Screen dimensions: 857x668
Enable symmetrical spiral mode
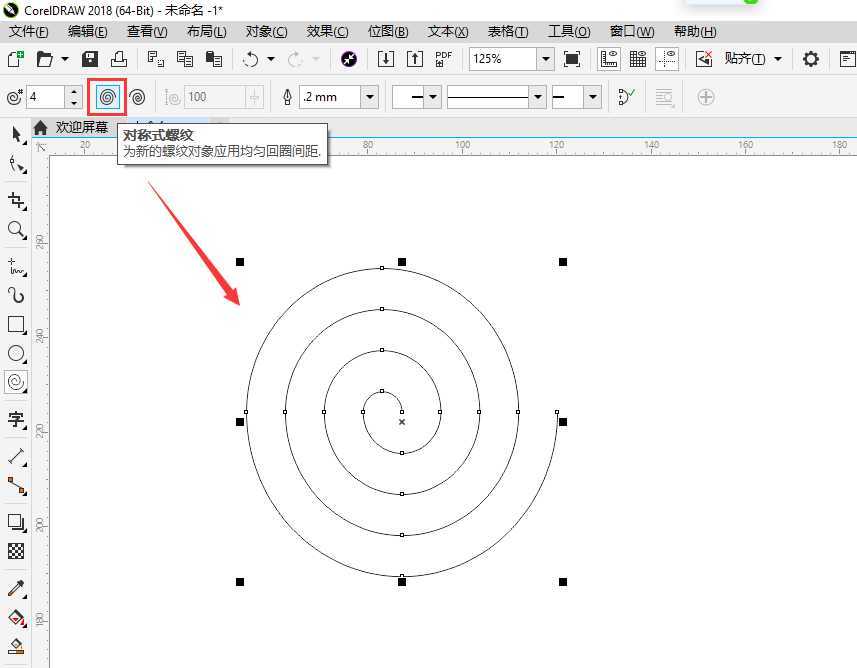[x=107, y=97]
